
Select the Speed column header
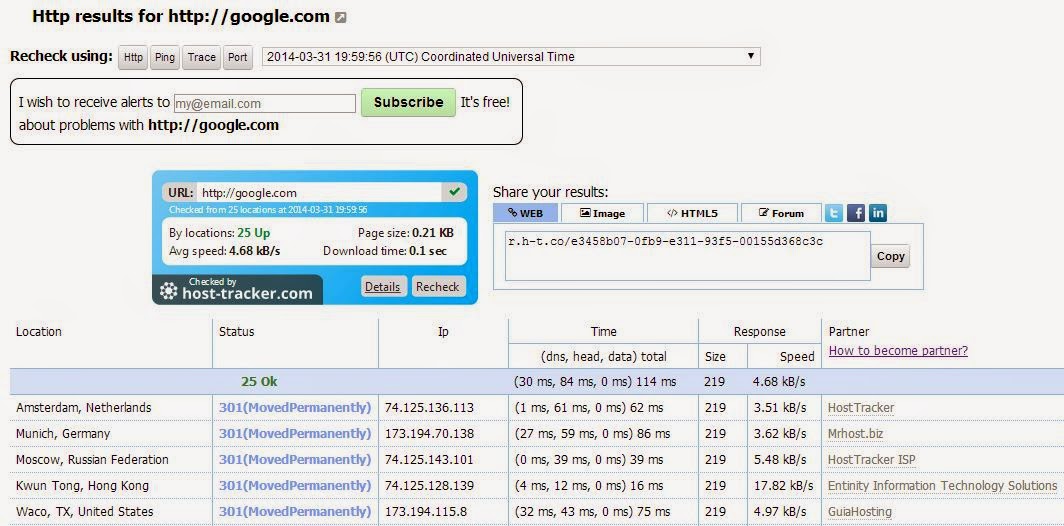(797, 356)
